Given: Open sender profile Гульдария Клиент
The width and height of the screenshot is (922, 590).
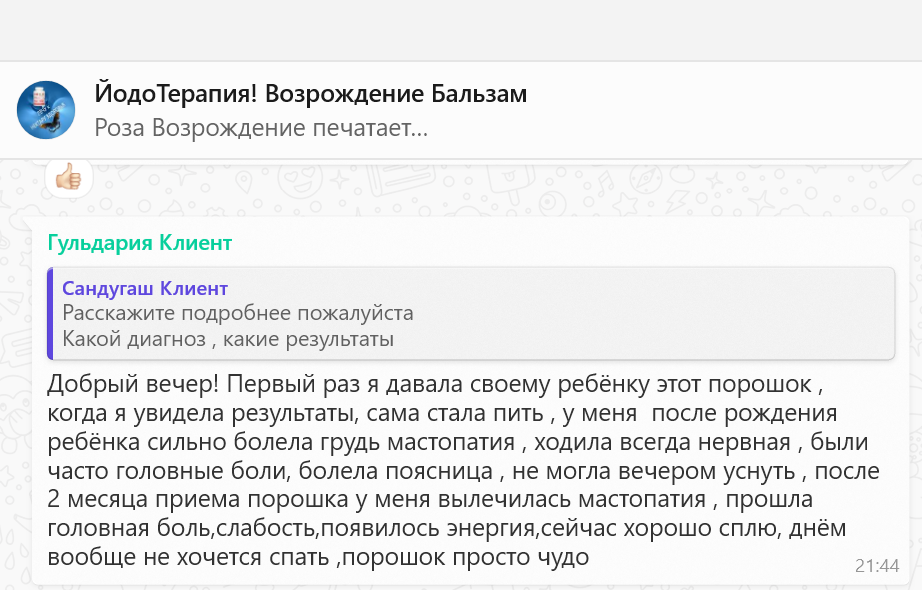Looking at the screenshot, I should 140,243.
